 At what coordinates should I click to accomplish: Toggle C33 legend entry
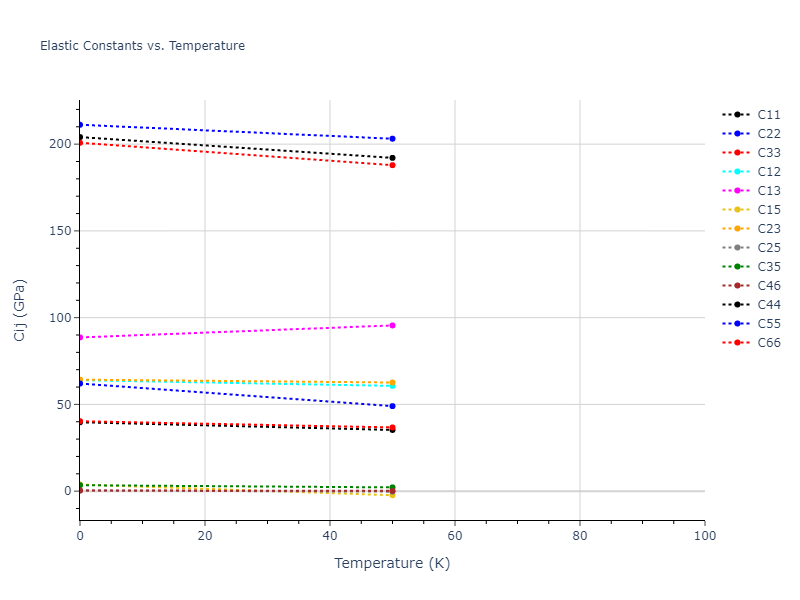768,153
